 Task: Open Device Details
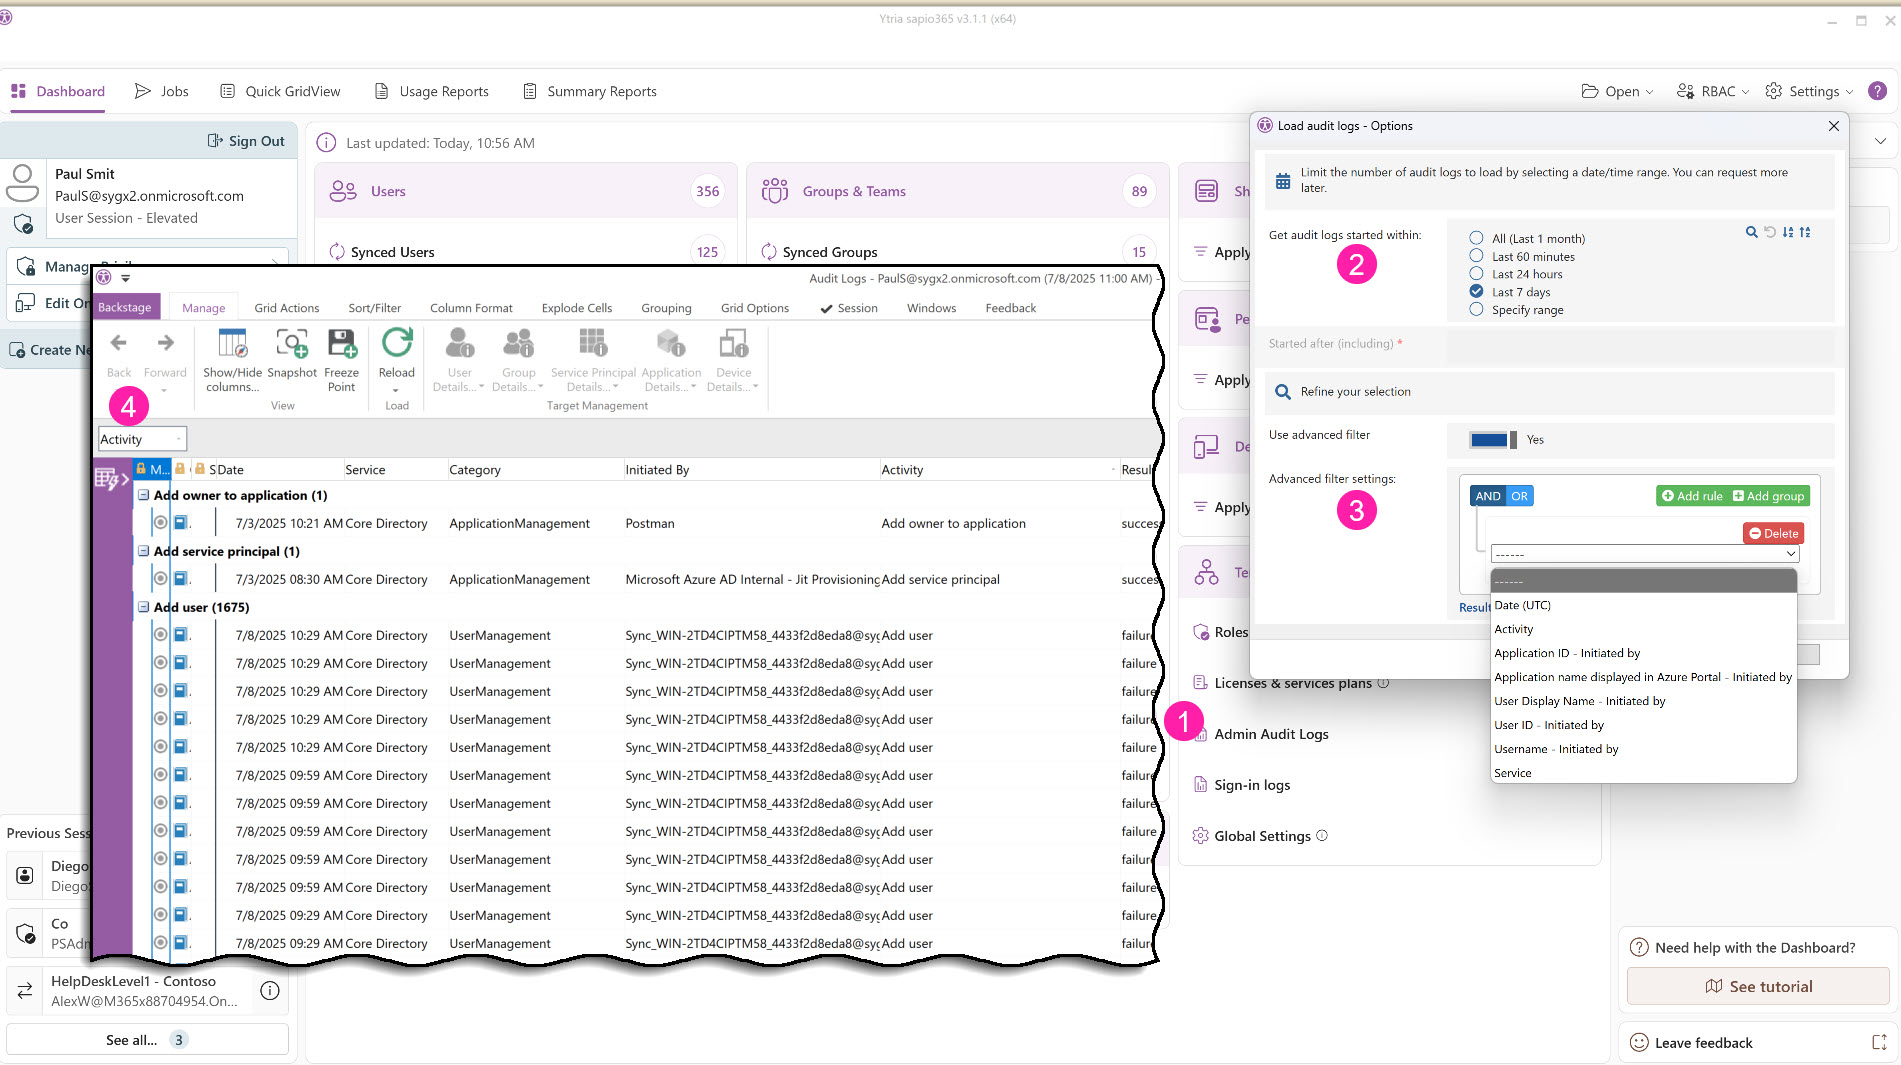[x=733, y=360]
